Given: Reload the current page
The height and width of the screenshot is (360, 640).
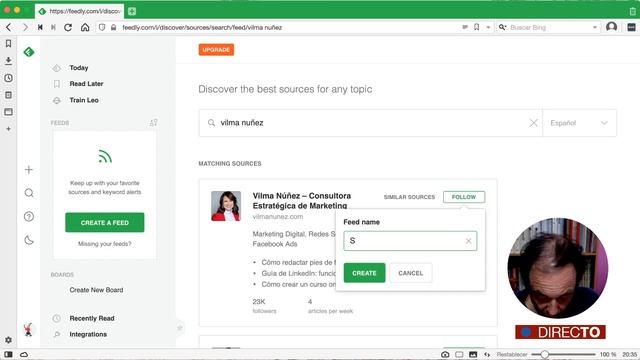Looking at the screenshot, I should 68,27.
